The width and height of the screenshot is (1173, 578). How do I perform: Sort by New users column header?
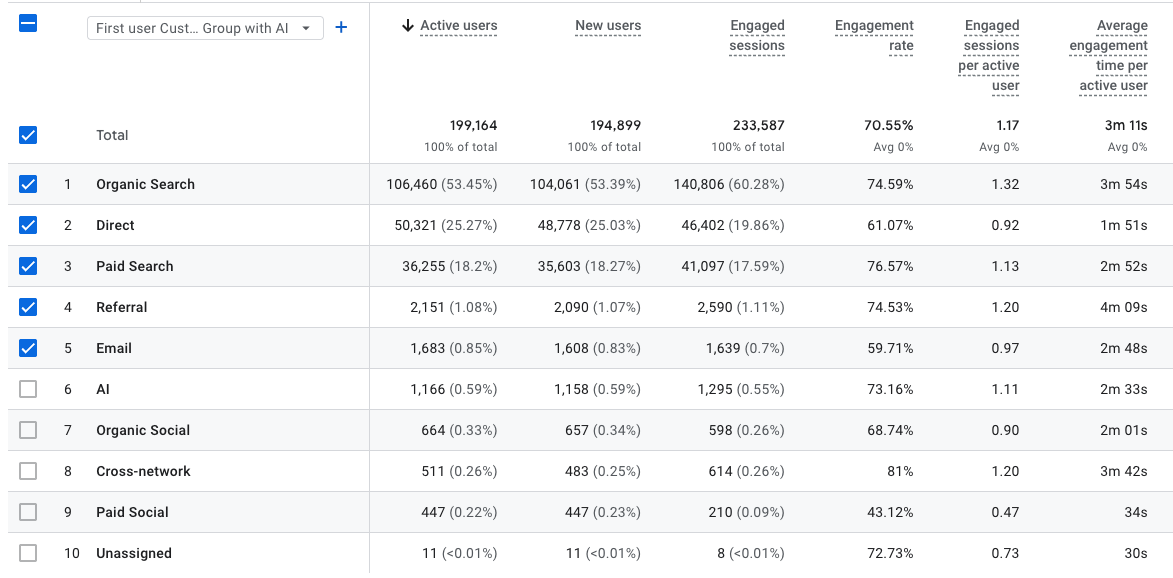tap(608, 26)
